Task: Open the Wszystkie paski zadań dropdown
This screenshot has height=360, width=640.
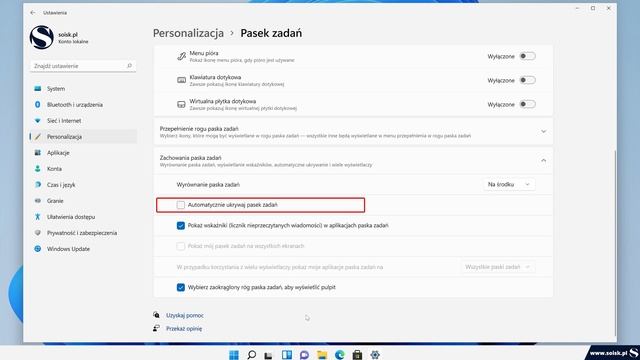Action: pos(498,267)
